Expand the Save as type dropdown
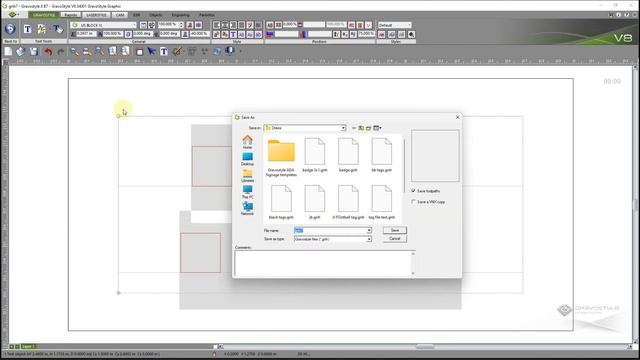The height and width of the screenshot is (360, 640). [369, 239]
